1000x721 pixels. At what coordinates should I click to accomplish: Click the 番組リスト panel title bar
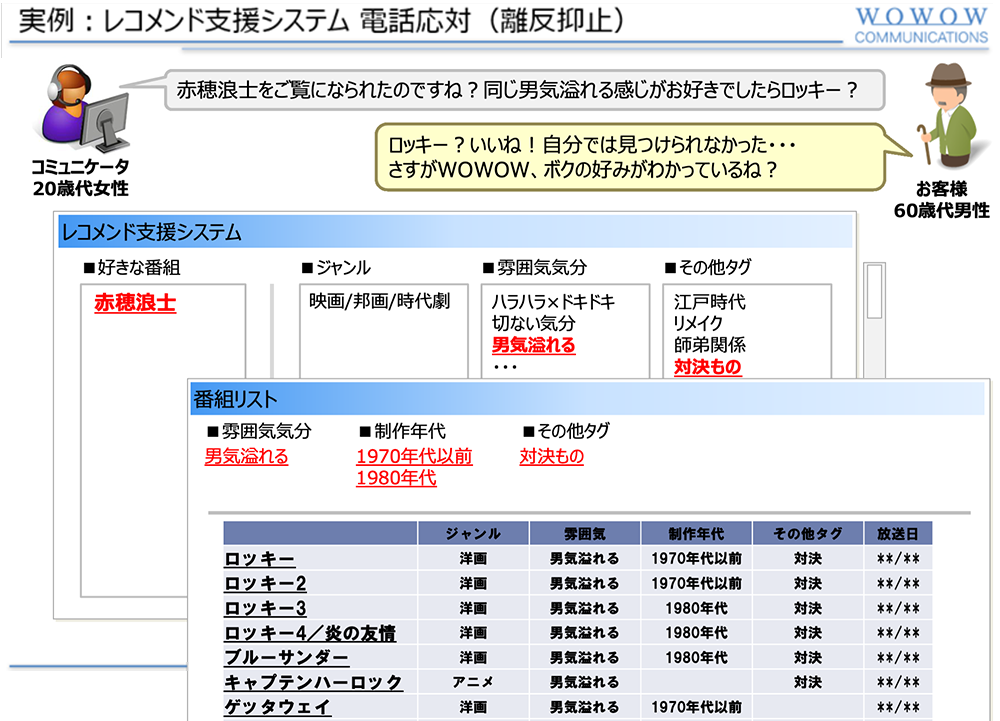pyautogui.click(x=587, y=400)
